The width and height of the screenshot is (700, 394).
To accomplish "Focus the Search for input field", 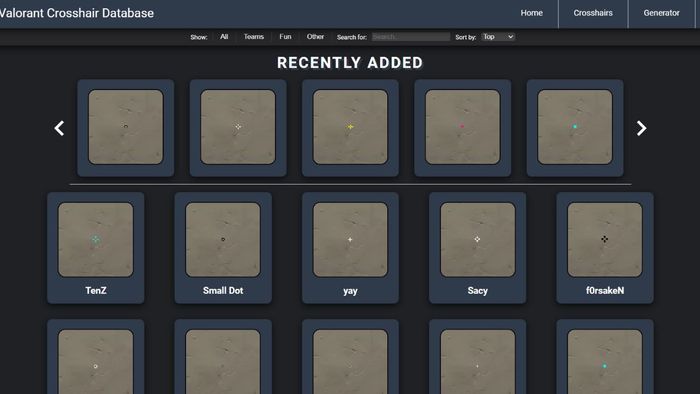I will pyautogui.click(x=411, y=37).
